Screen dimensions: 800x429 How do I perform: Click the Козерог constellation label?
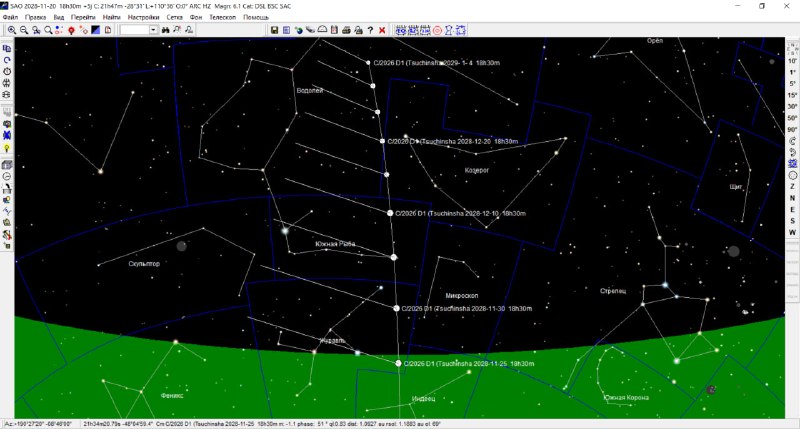tap(477, 170)
